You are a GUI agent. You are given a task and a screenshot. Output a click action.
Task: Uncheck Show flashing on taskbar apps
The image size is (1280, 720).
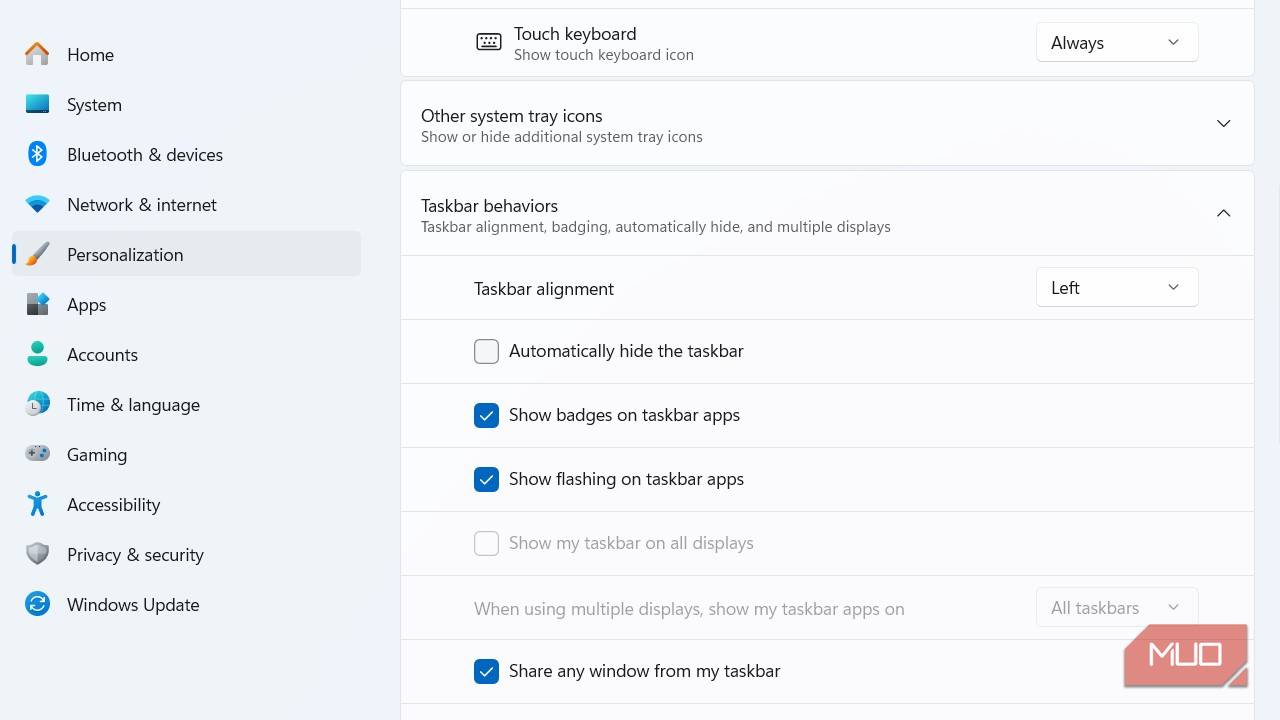[x=486, y=479]
